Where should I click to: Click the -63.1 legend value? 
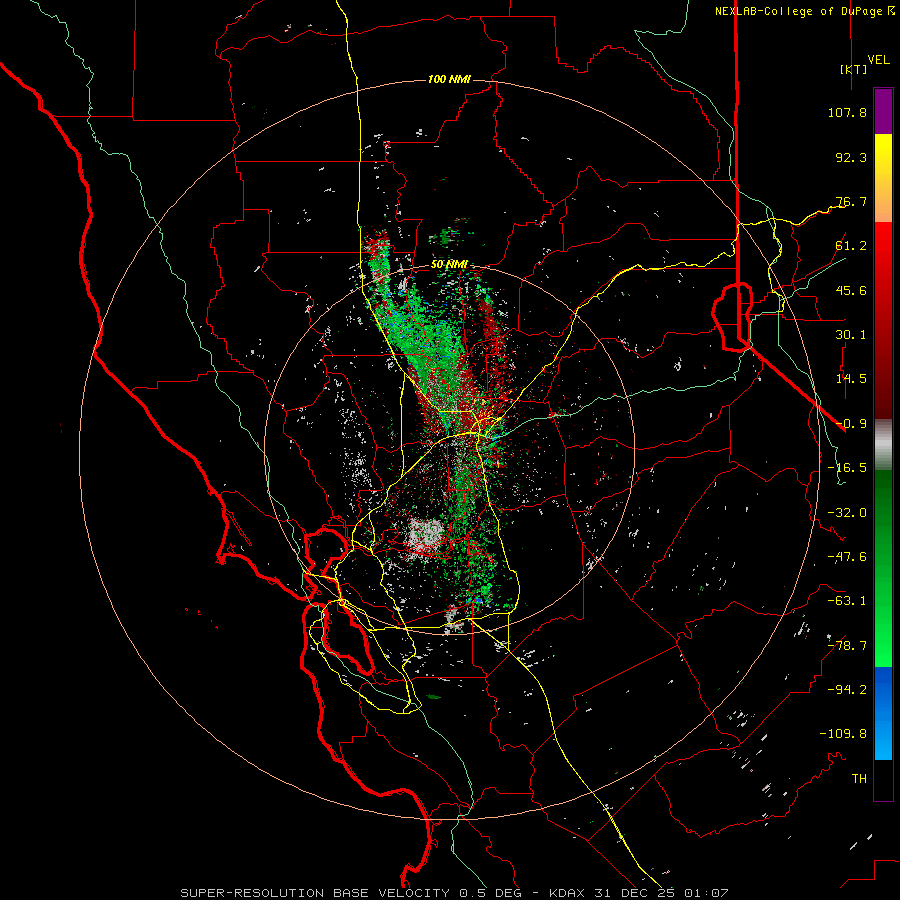(x=847, y=601)
